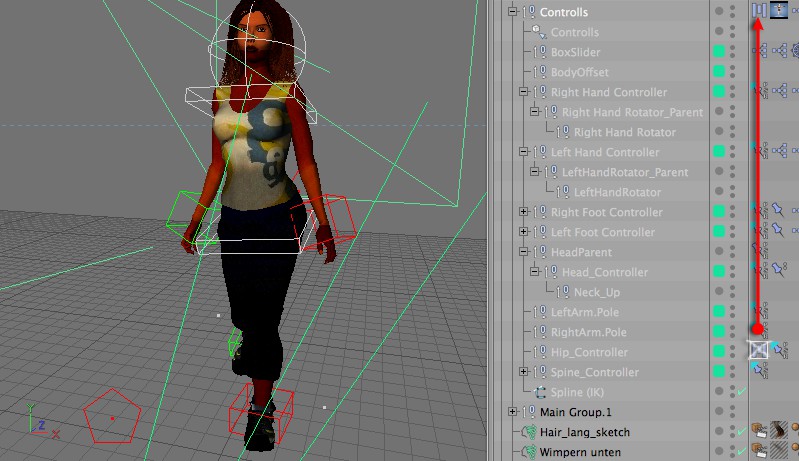Click the hair object icon of Hair_lang_sketch
The image size is (799, 461).
tap(529, 432)
